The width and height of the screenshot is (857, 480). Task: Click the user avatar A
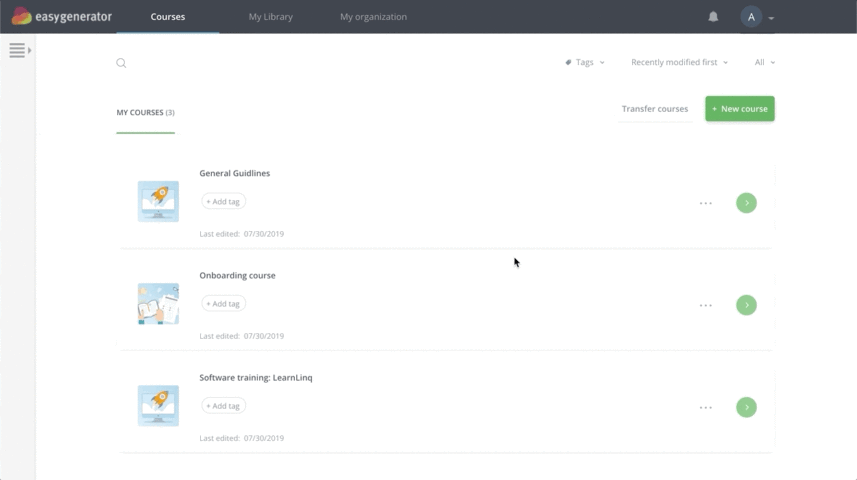tap(751, 17)
